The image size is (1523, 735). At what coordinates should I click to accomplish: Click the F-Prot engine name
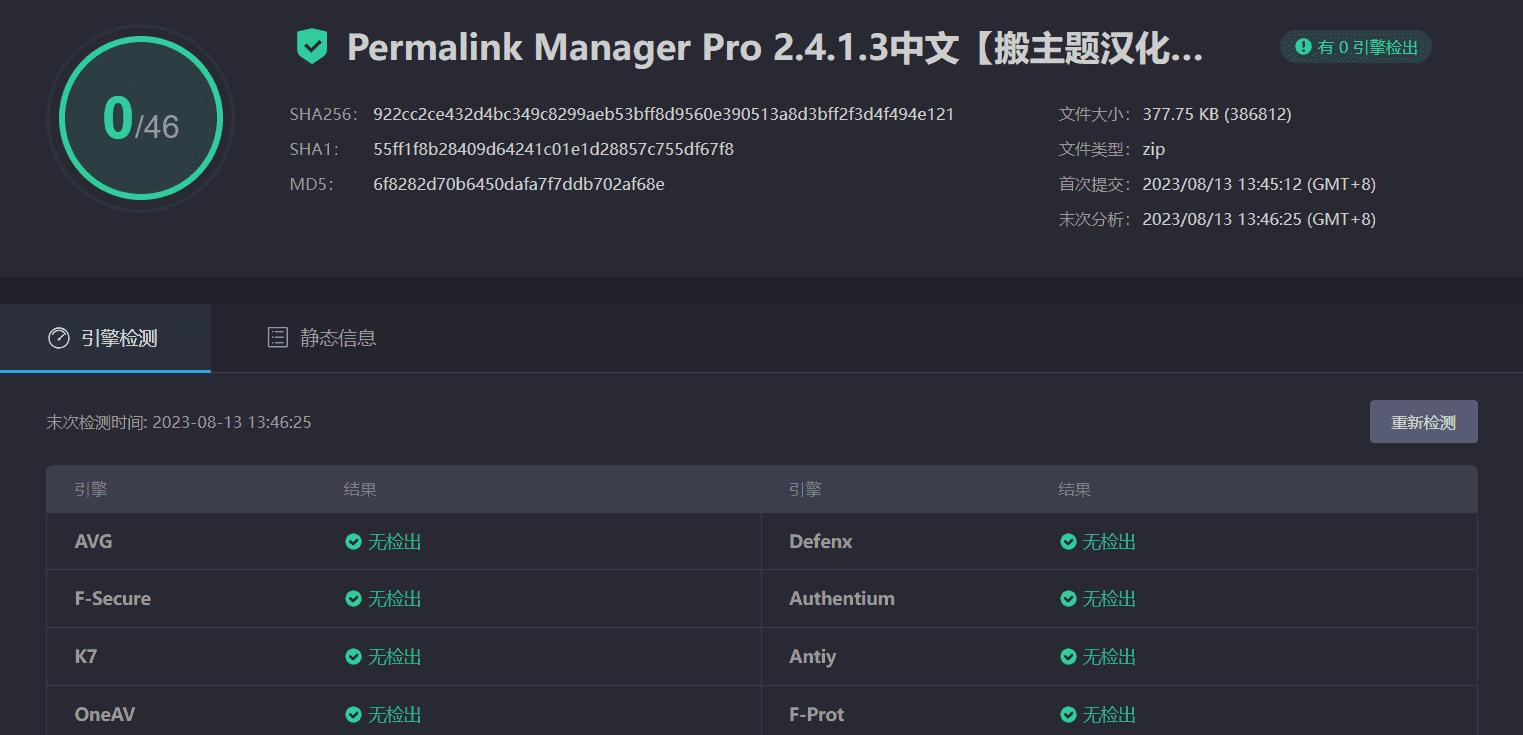point(817,714)
